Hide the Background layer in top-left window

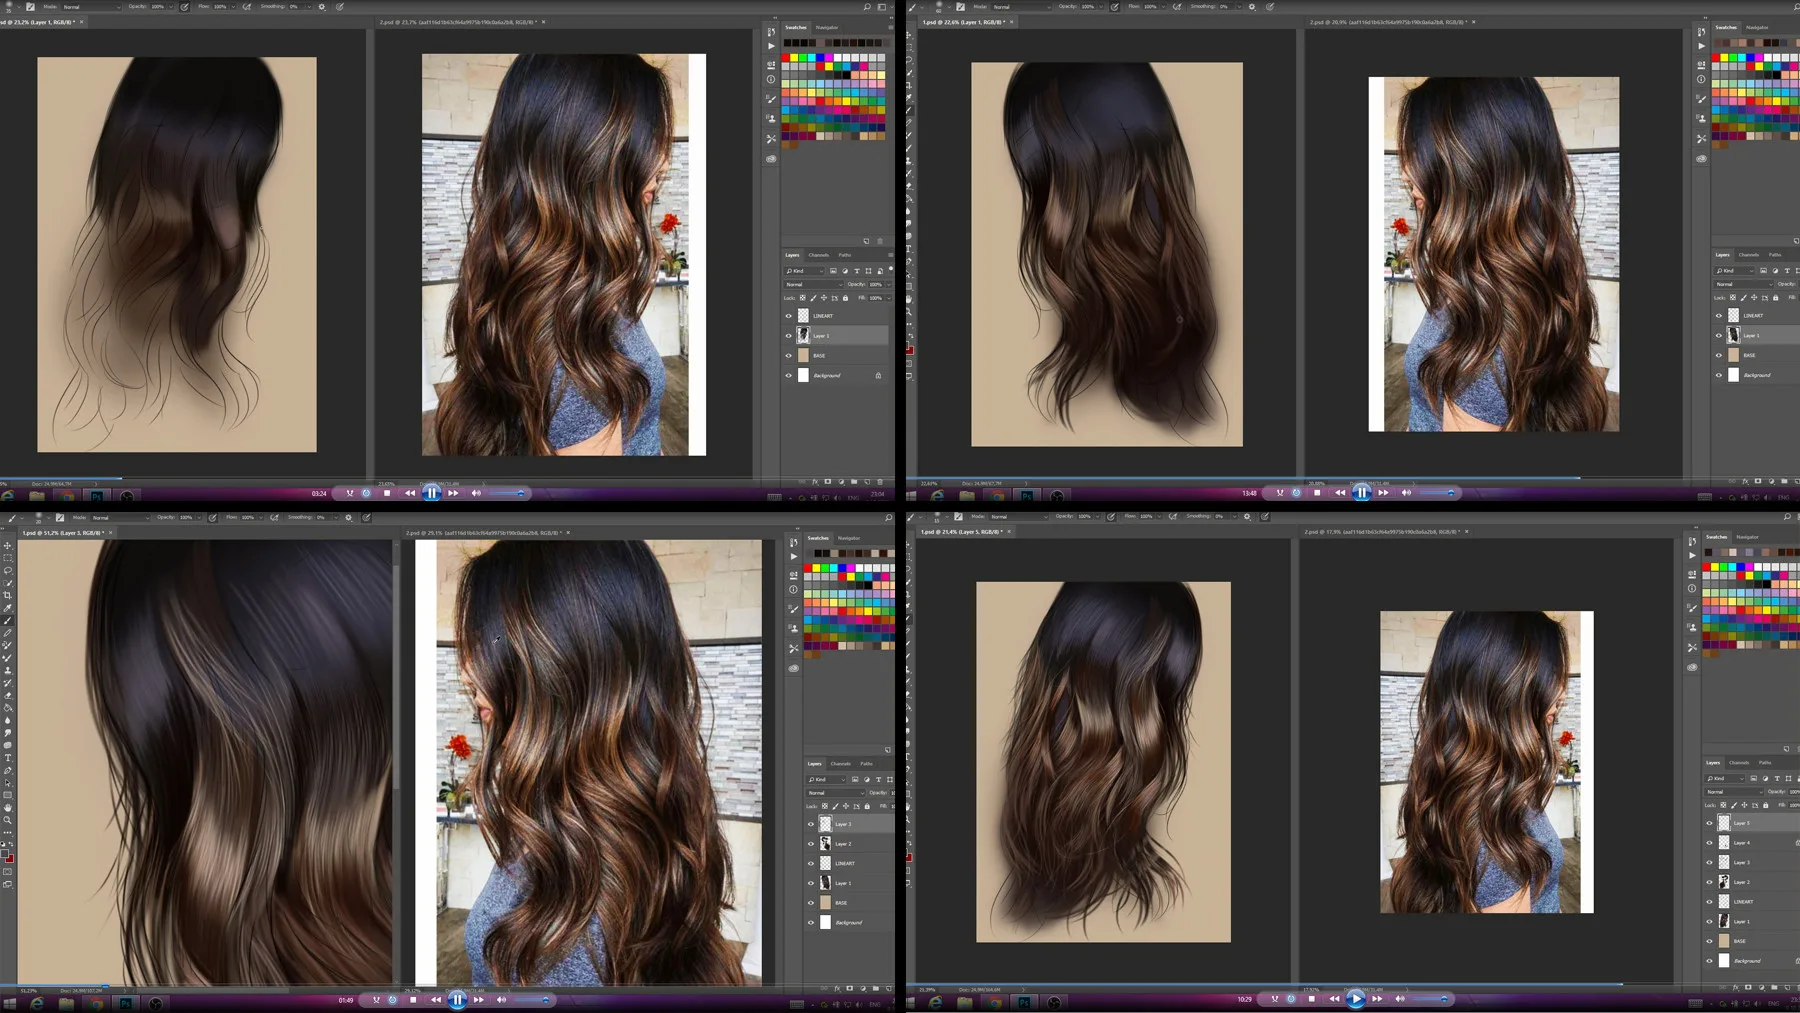(788, 376)
